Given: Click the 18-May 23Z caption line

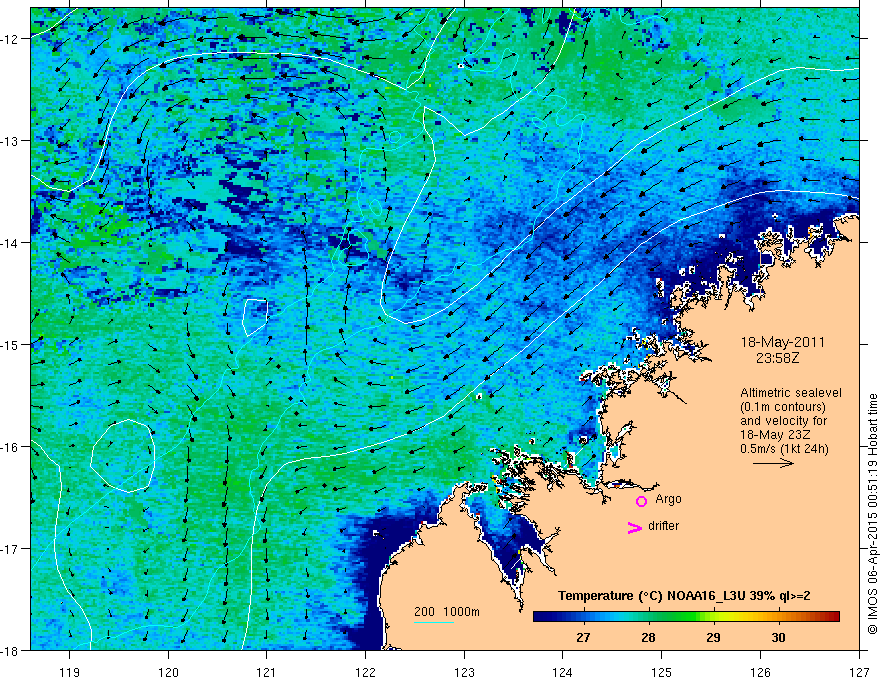Looking at the screenshot, I should tap(775, 435).
